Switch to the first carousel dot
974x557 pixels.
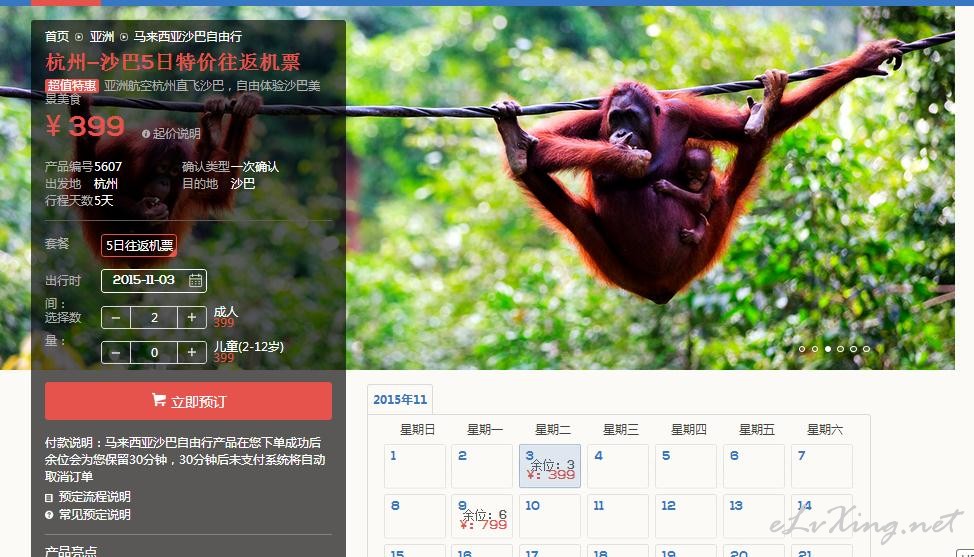(802, 349)
